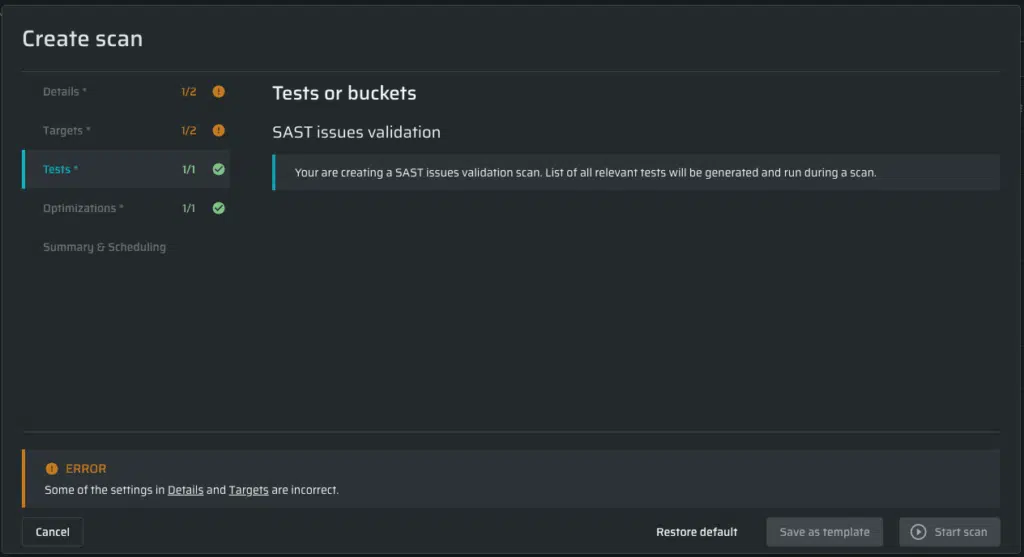
Task: Cancel the scan creation
Action: (x=52, y=532)
